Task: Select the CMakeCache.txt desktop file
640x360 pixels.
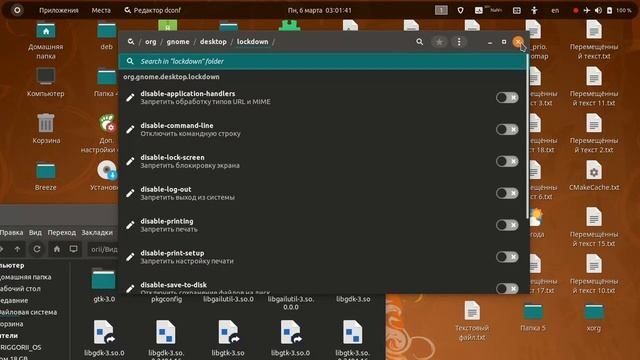Action: [594, 176]
